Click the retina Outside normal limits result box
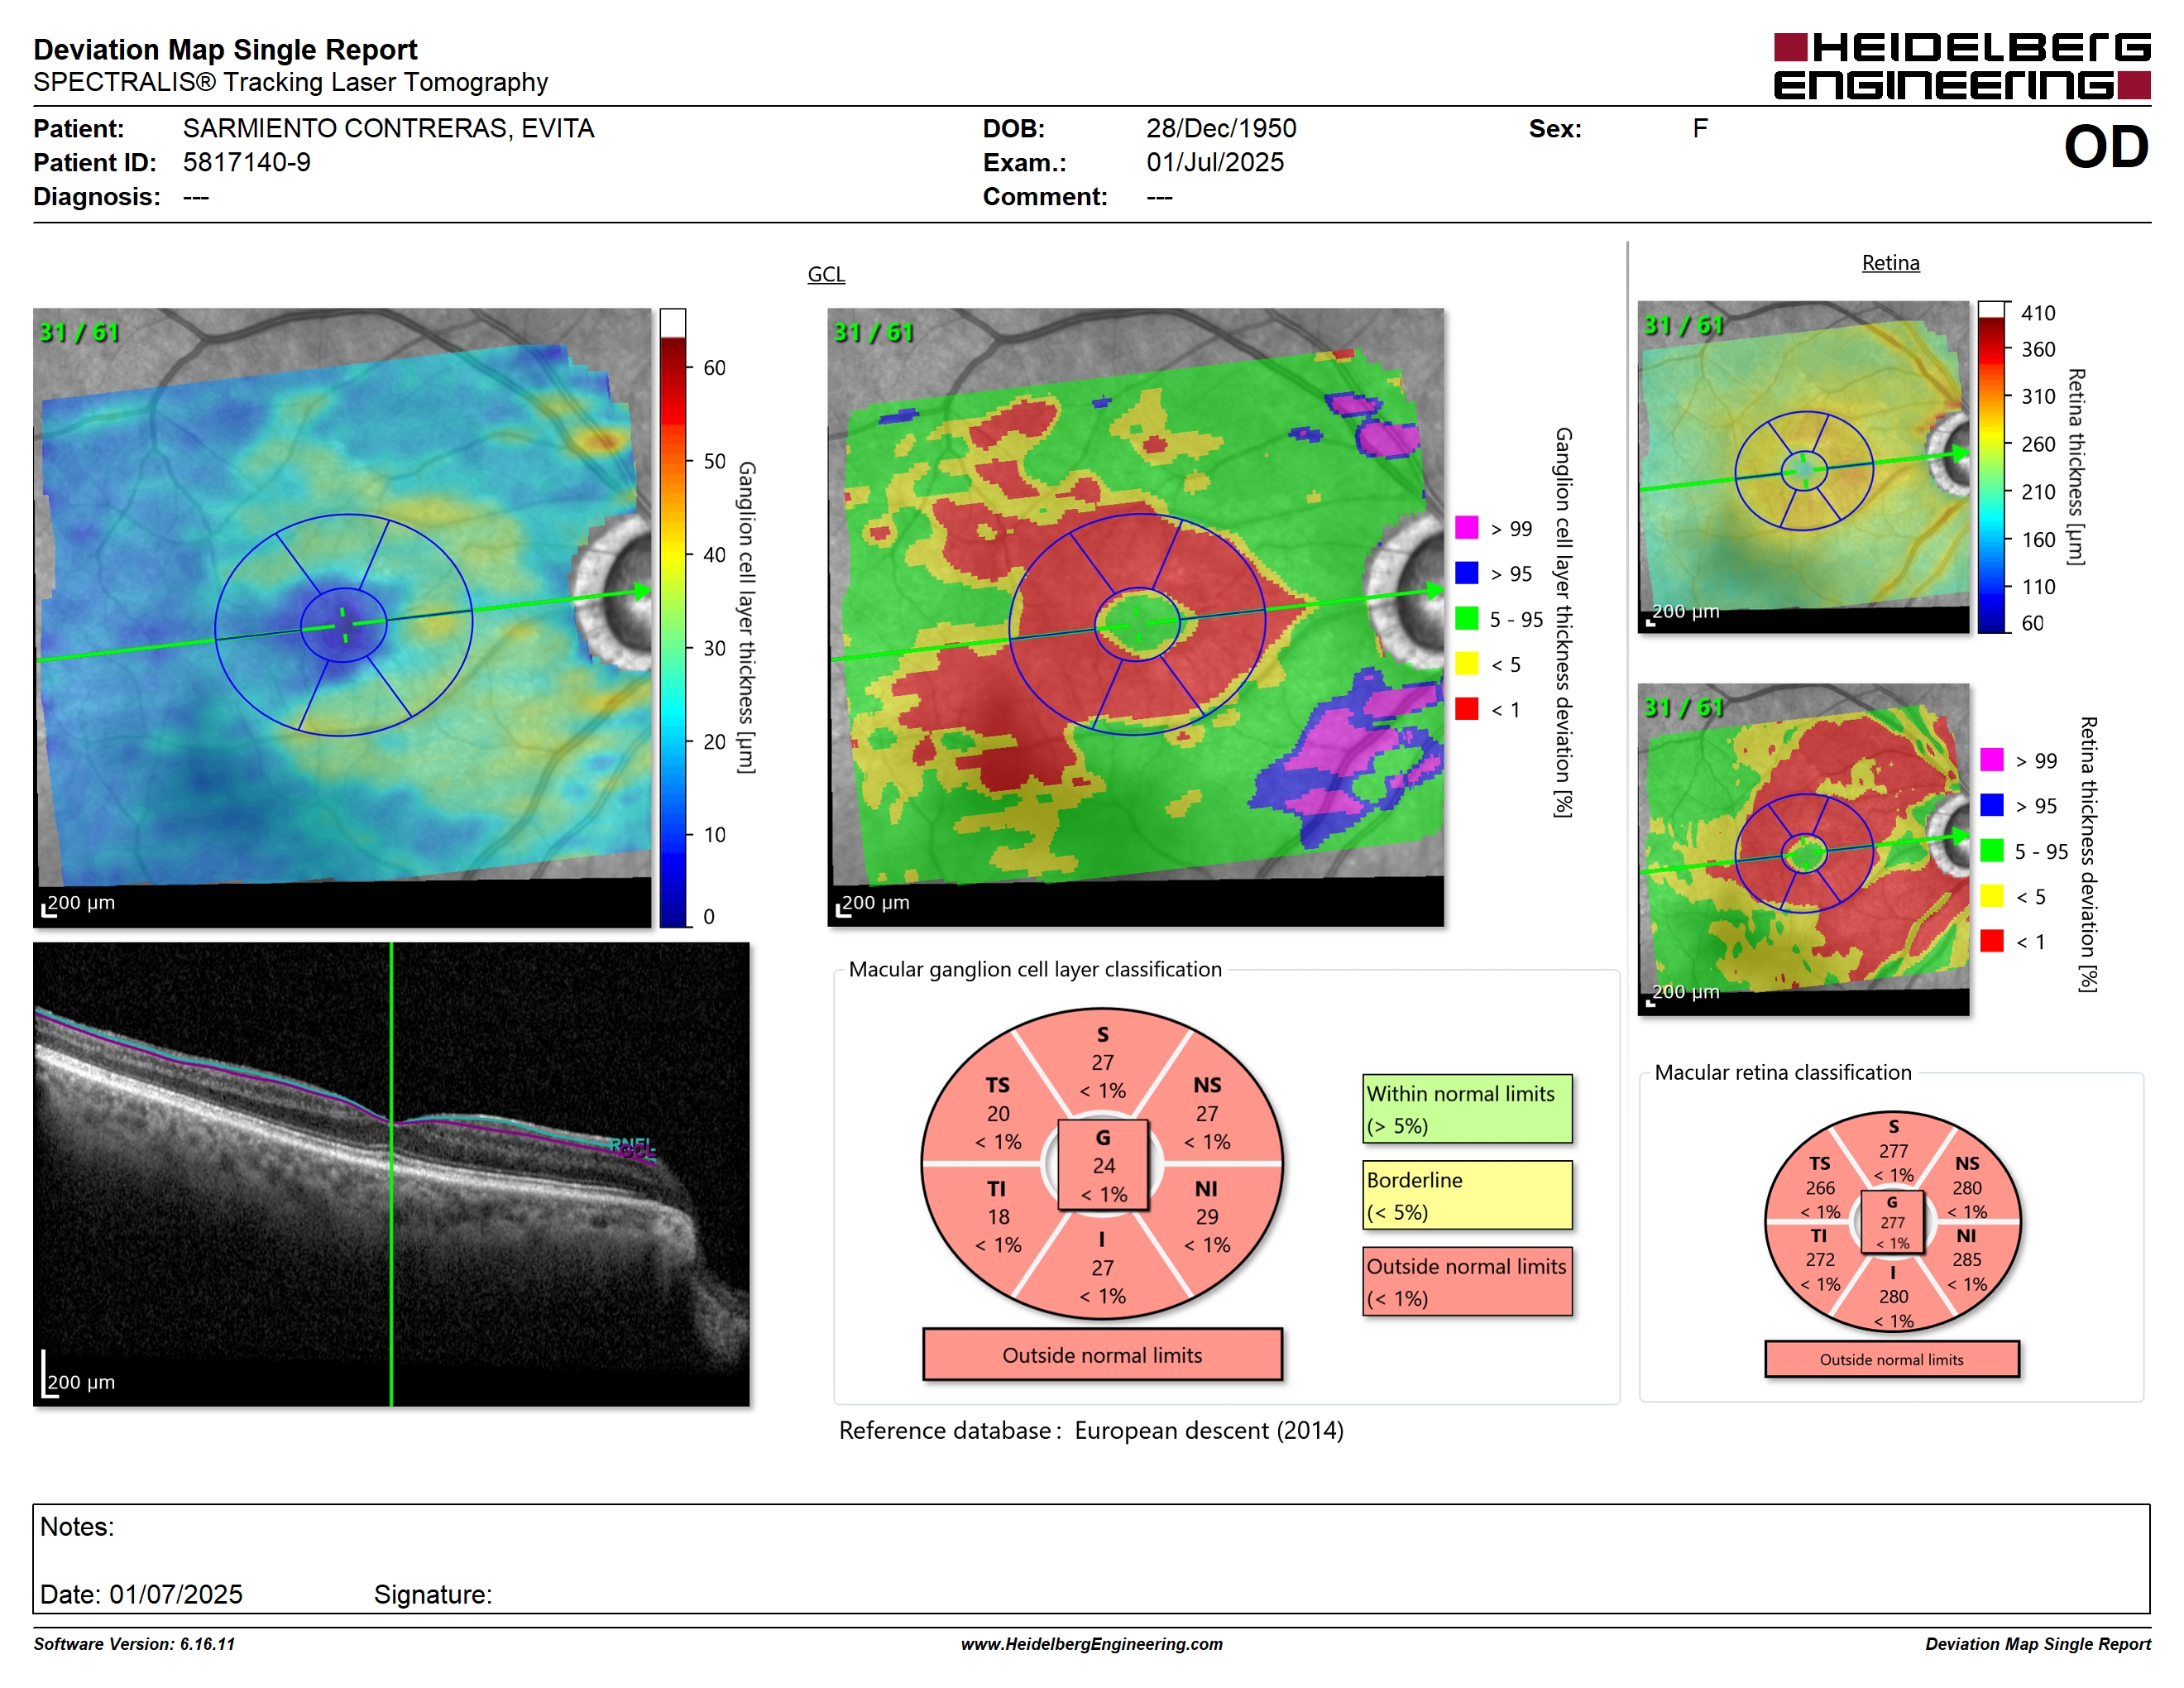2184x1688 pixels. [x=1892, y=1359]
